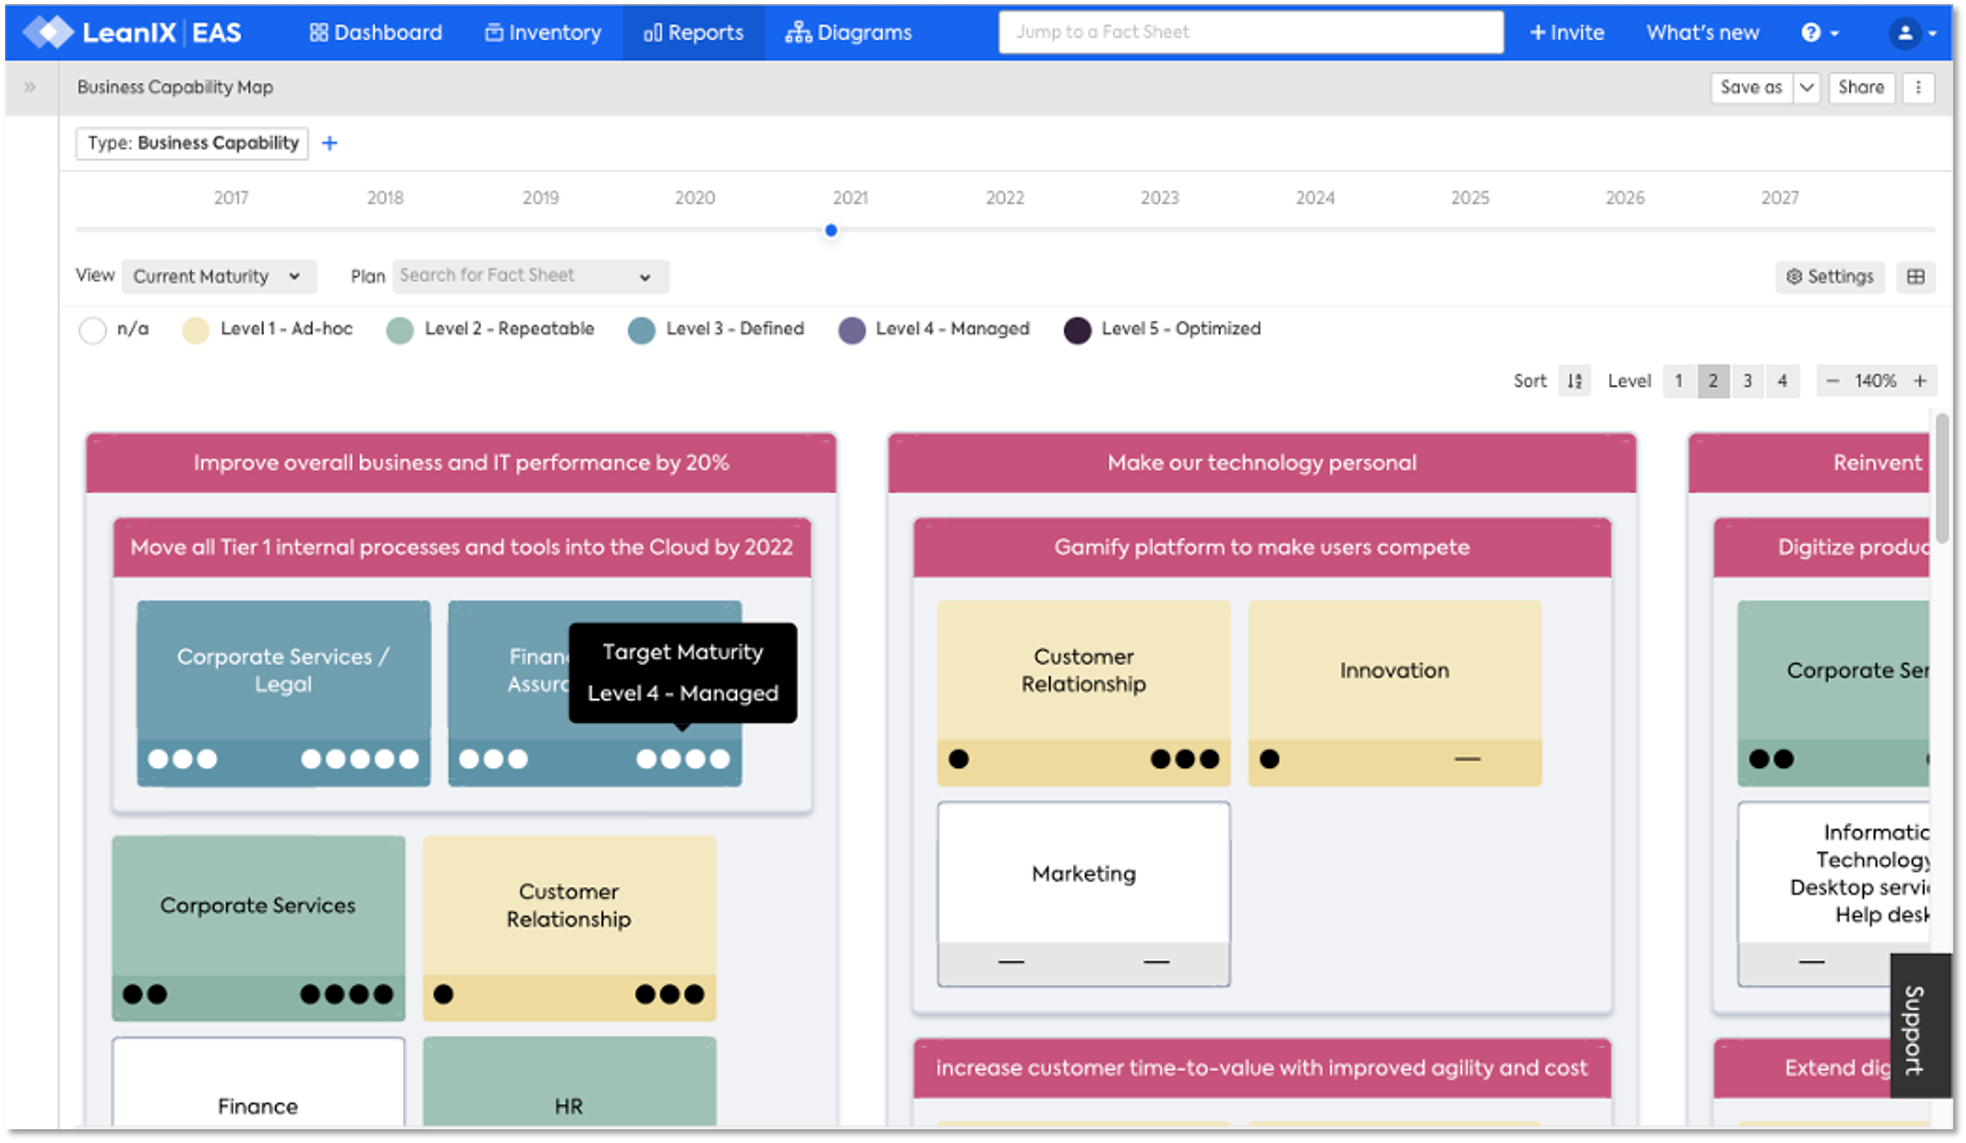Click the Save as button
Viewport: 1966px width, 1143px height.
click(1751, 87)
